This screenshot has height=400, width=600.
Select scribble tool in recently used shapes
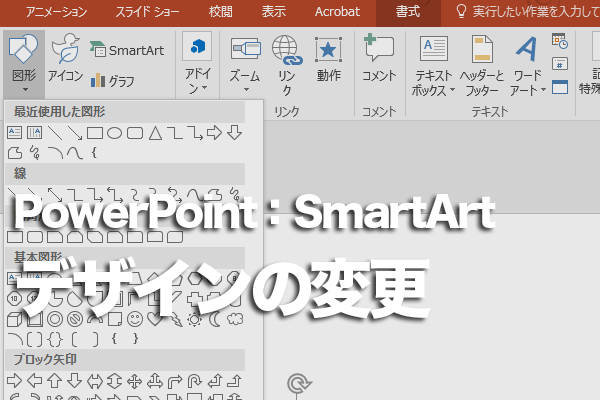click(x=35, y=153)
